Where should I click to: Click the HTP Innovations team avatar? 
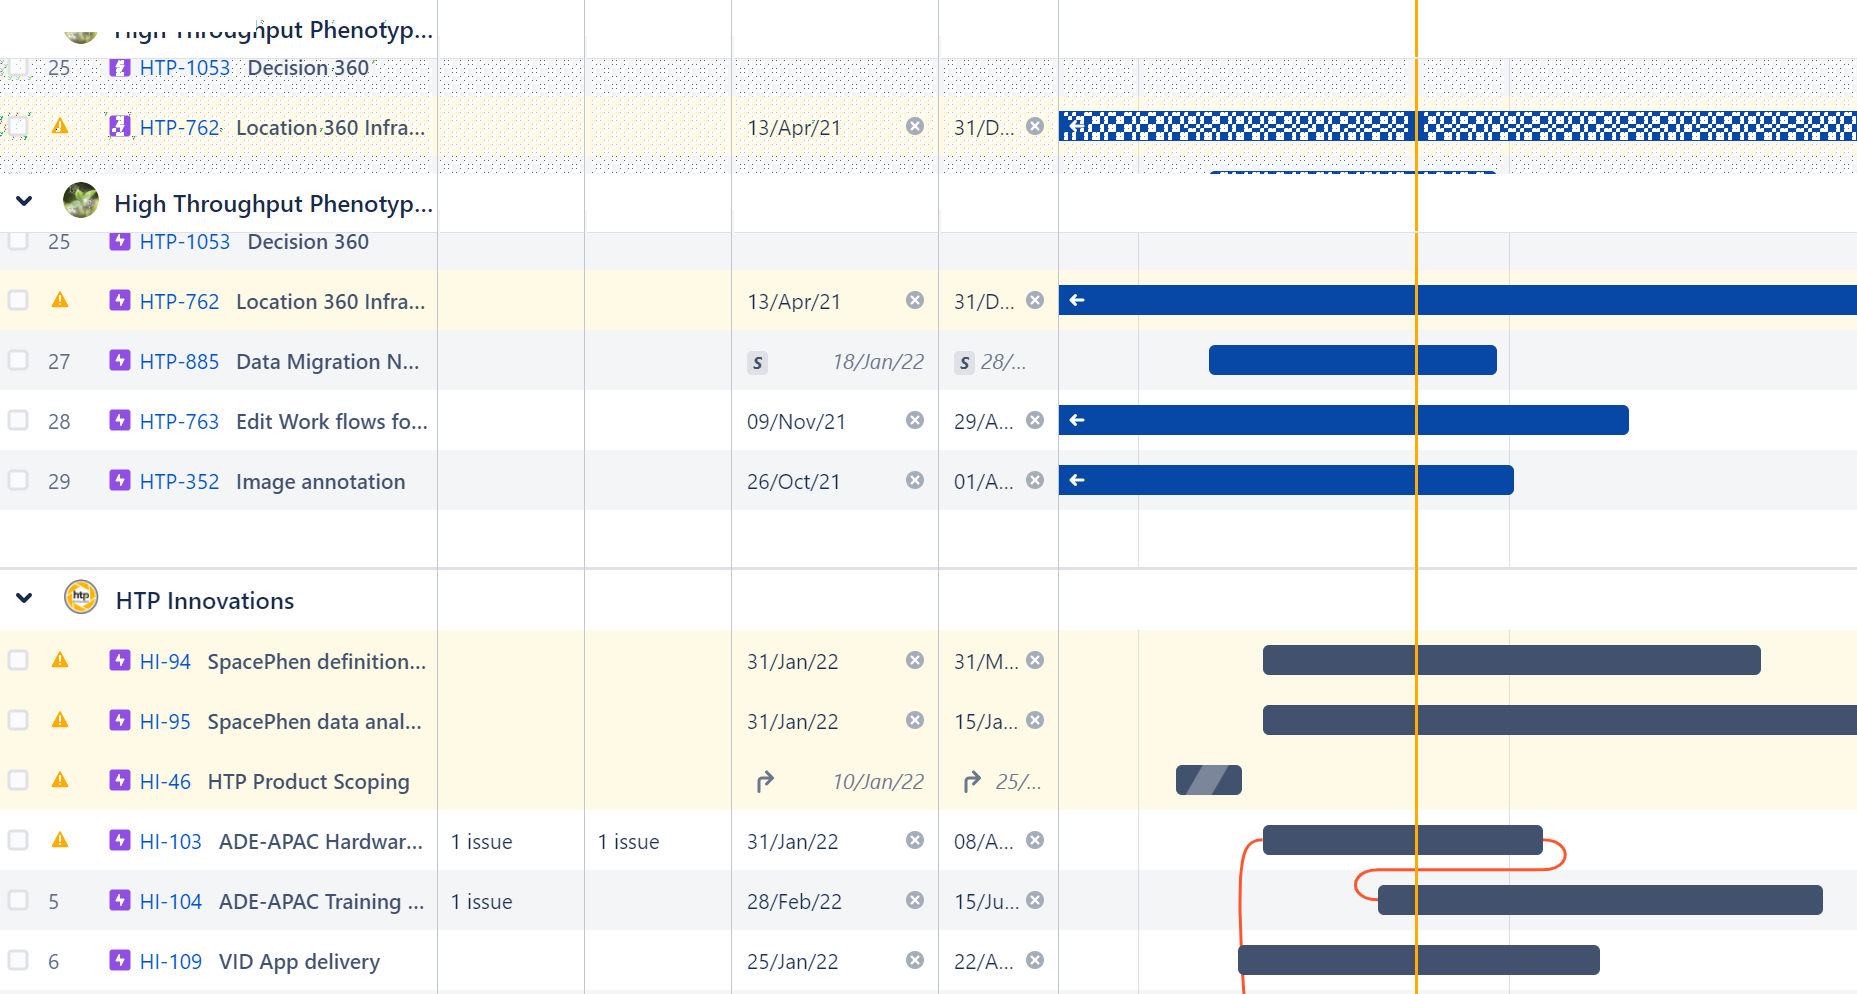click(81, 597)
